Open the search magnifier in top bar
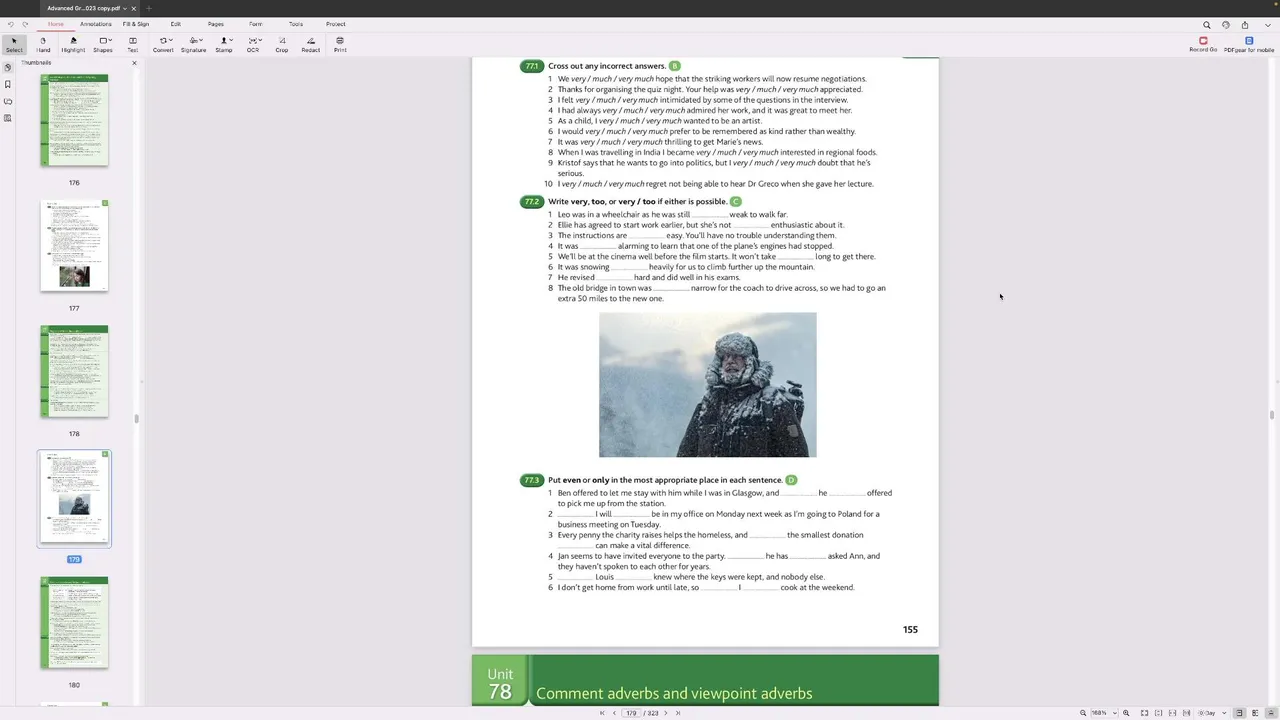Image resolution: width=1280 pixels, height=720 pixels. 1207,25
